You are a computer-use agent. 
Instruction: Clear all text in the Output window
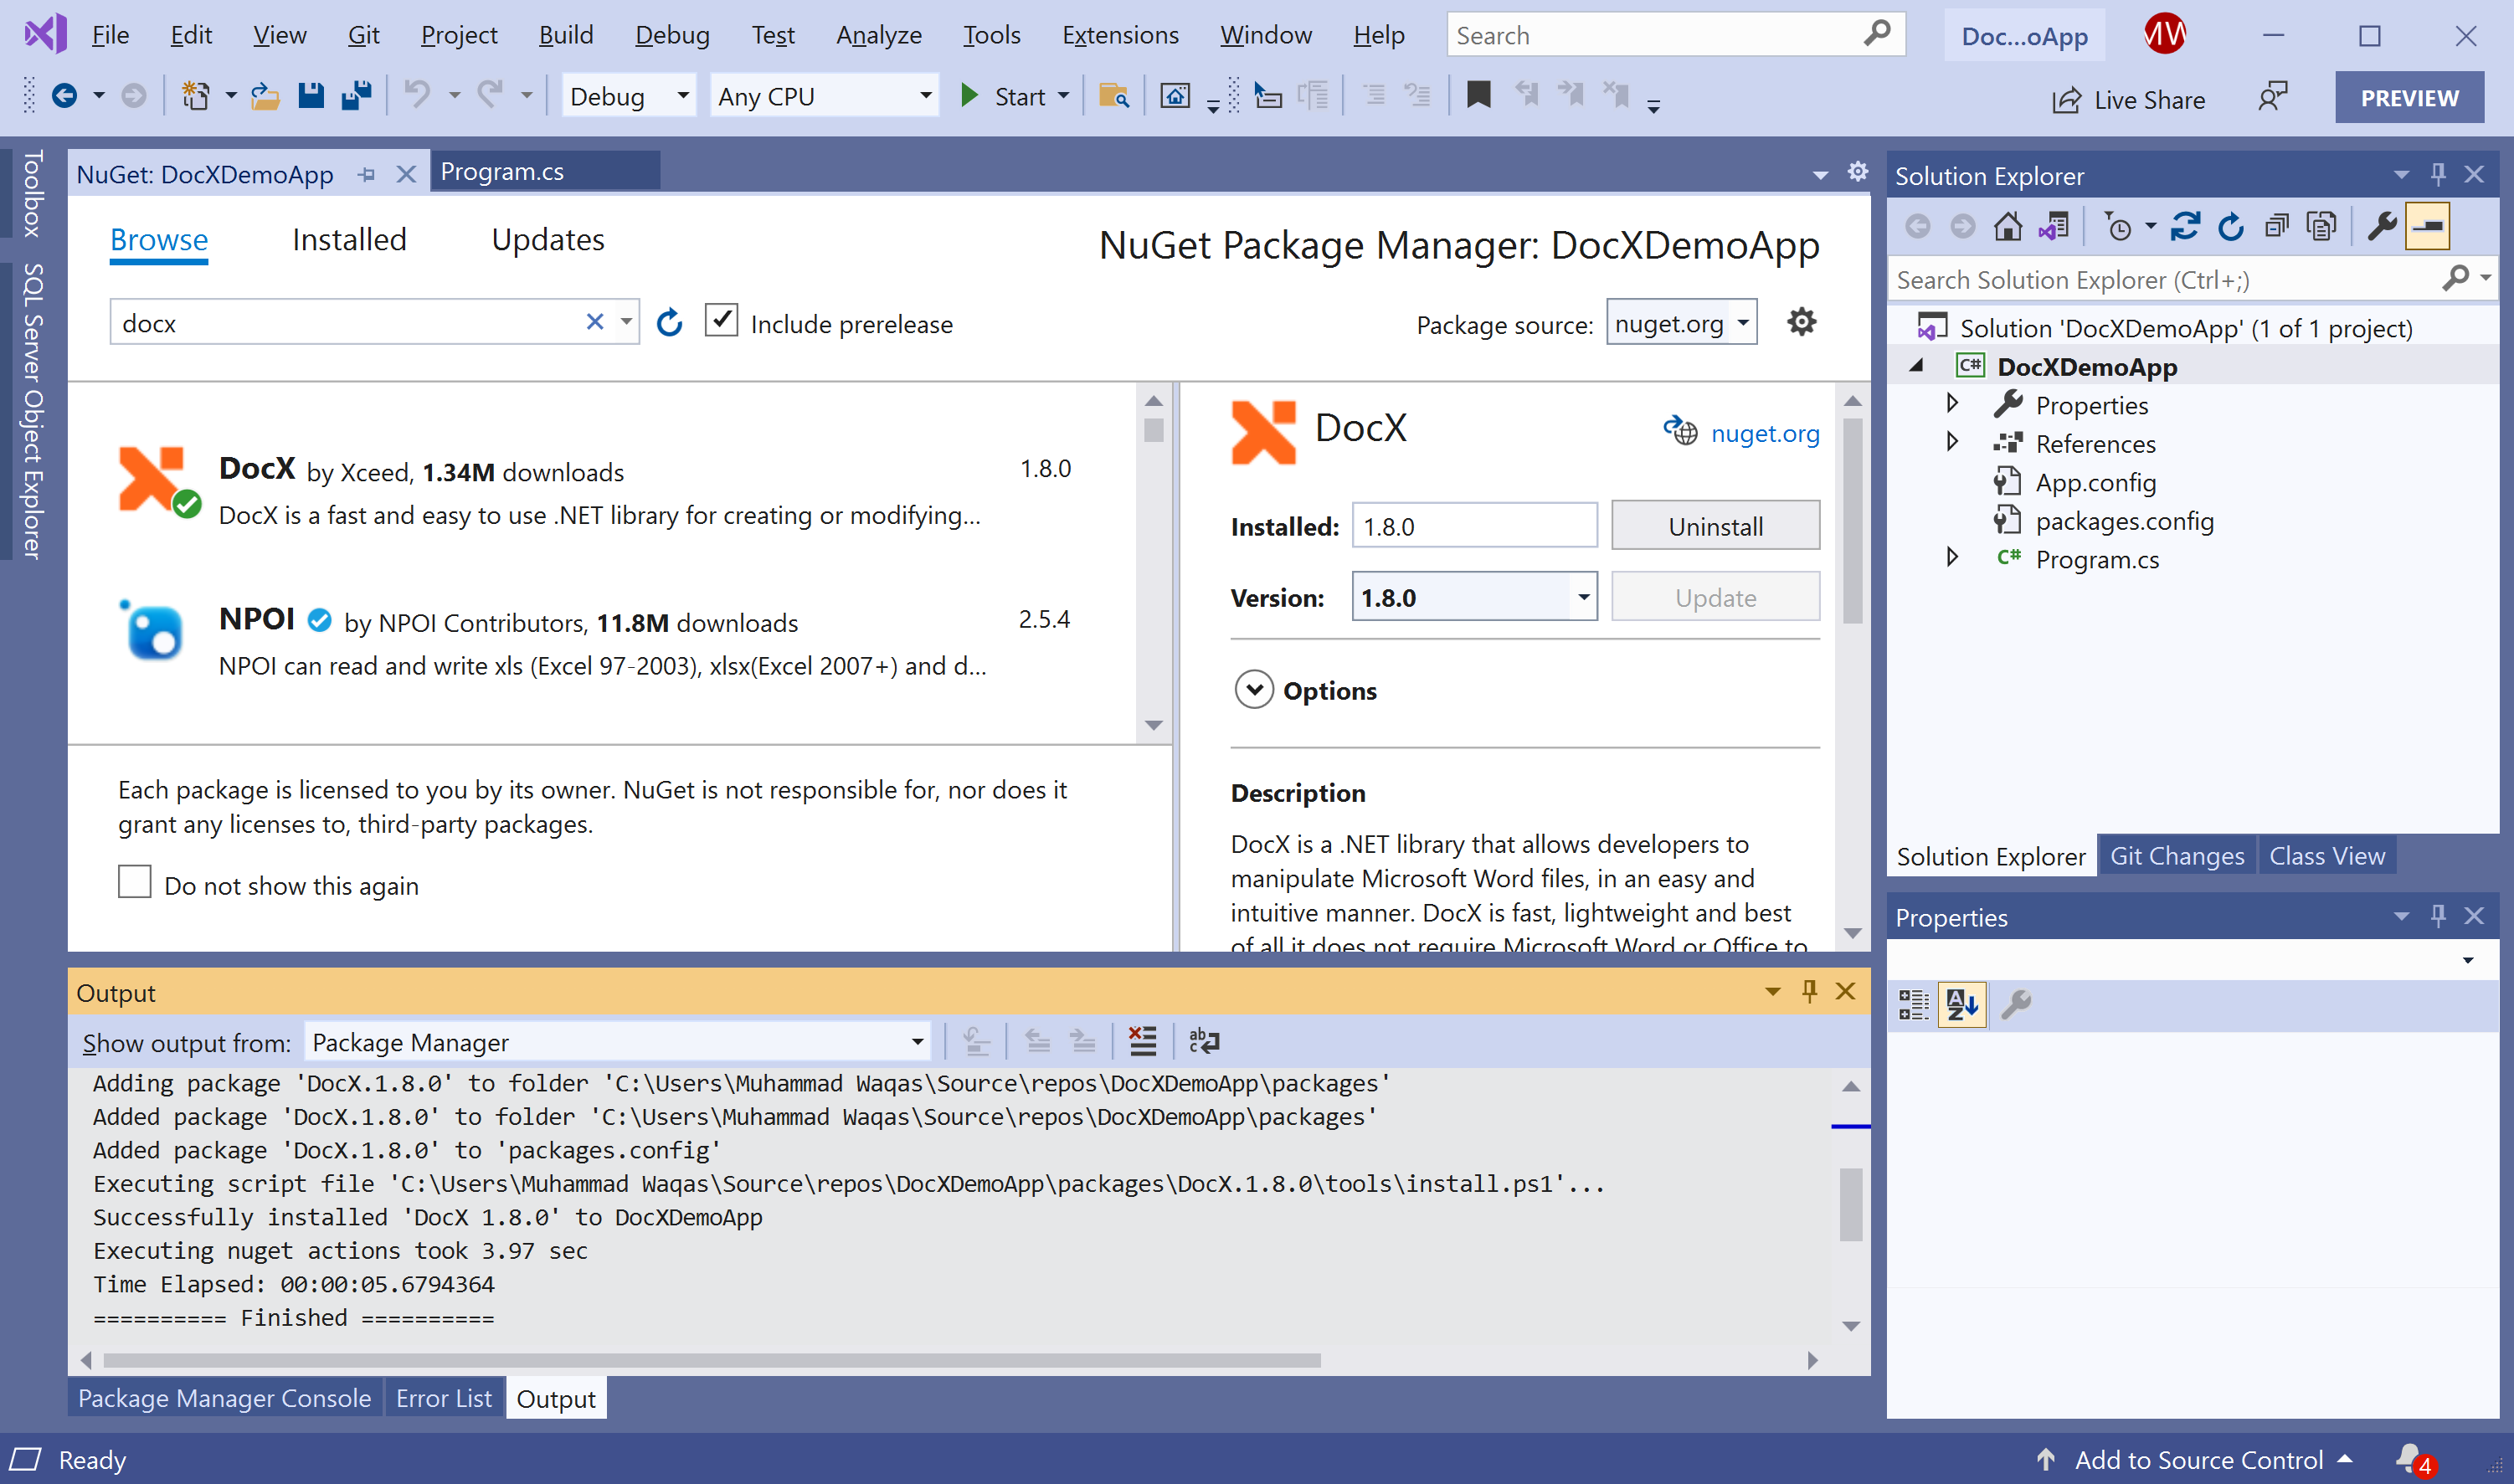pos(1142,1041)
